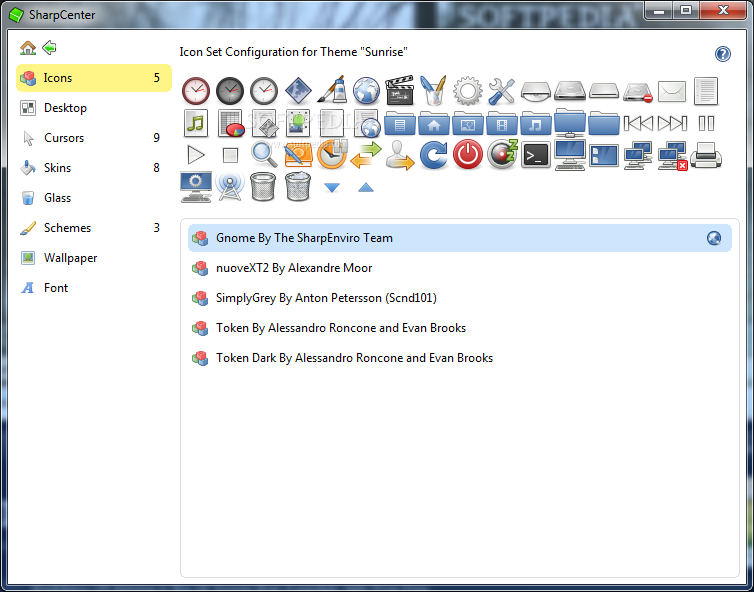
Task: Click the drive with red remove badge
Action: pyautogui.click(x=638, y=92)
